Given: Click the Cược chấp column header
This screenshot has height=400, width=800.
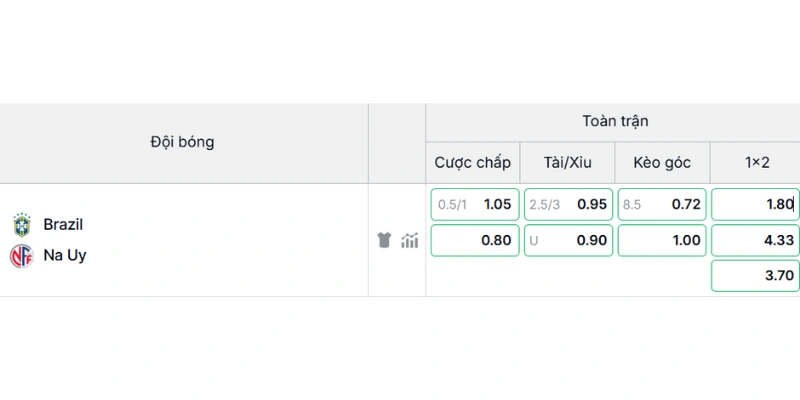Looking at the screenshot, I should click(472, 163).
